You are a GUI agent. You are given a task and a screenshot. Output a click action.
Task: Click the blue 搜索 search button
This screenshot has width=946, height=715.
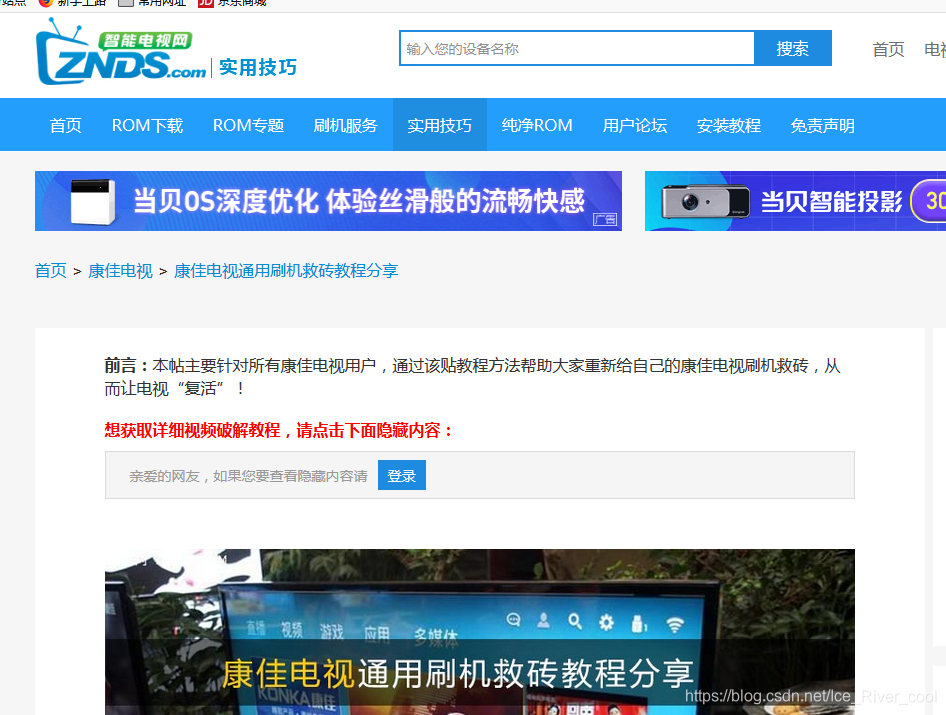pos(793,48)
